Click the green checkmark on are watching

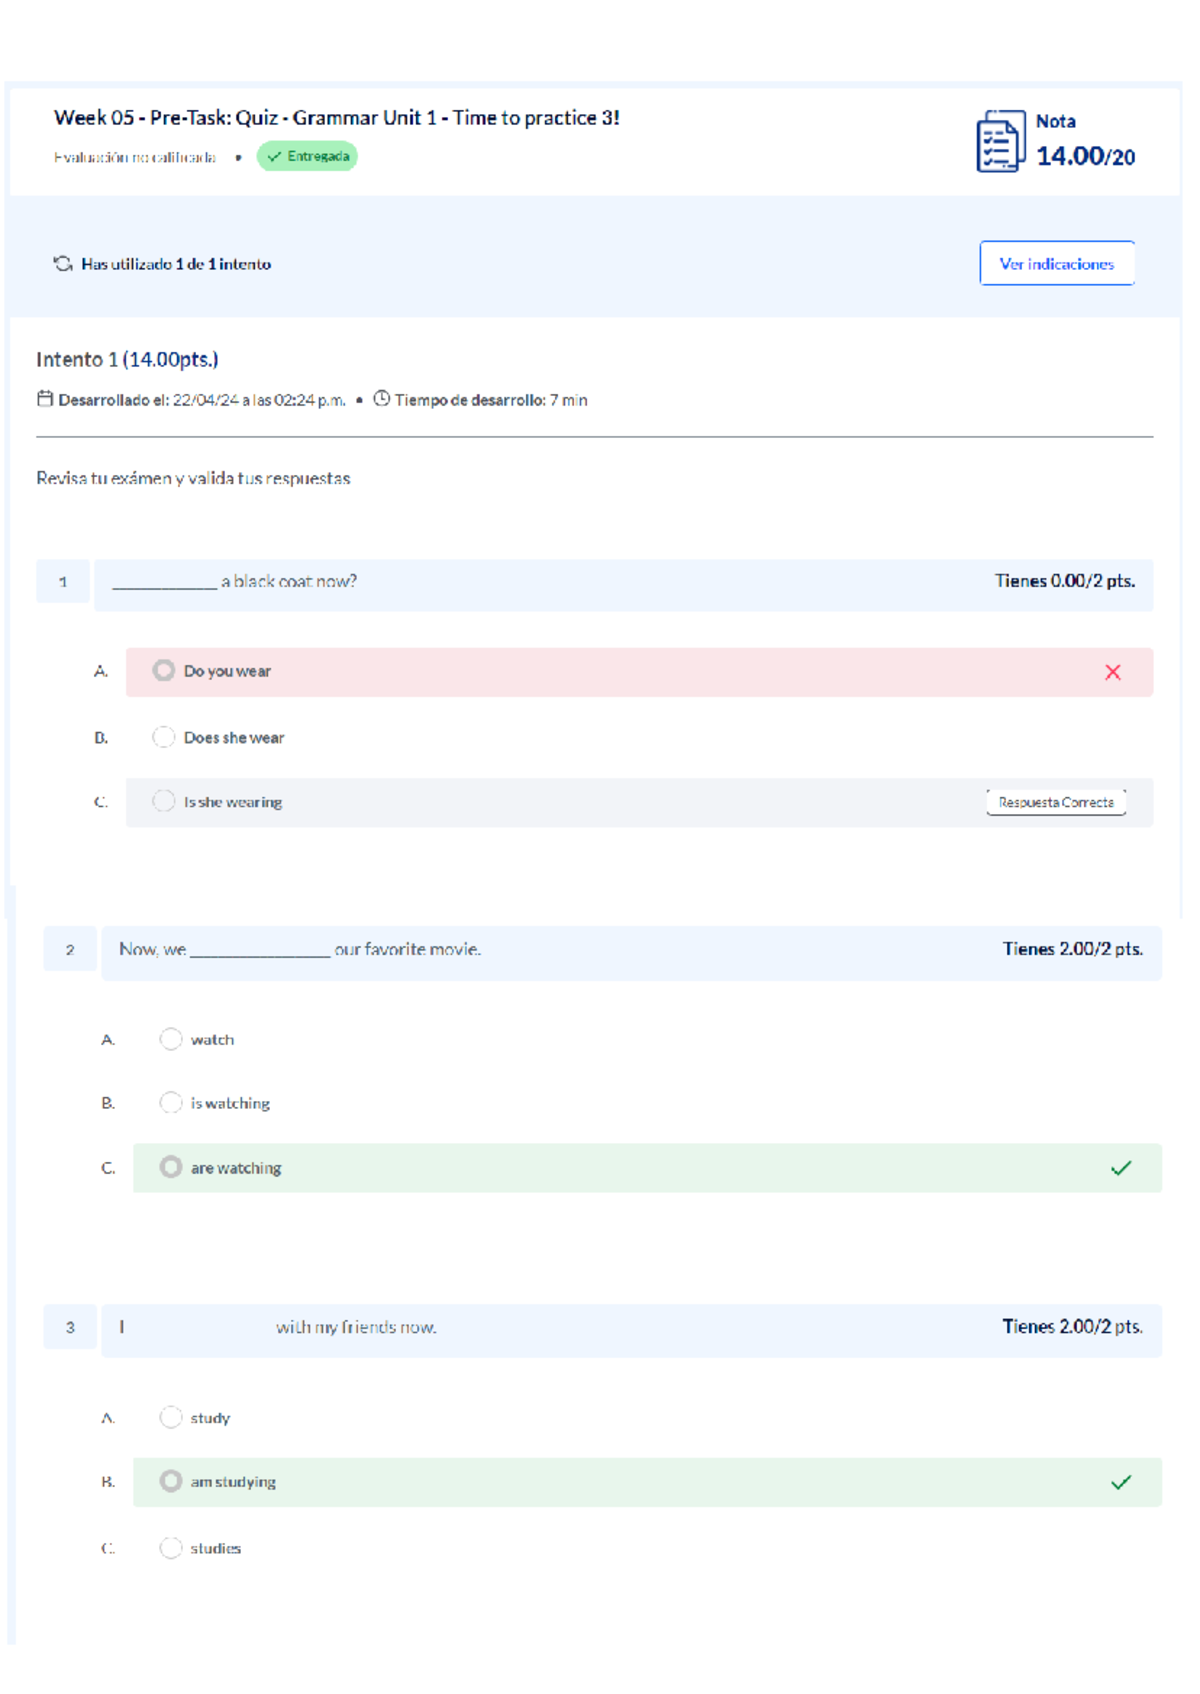point(1120,1168)
